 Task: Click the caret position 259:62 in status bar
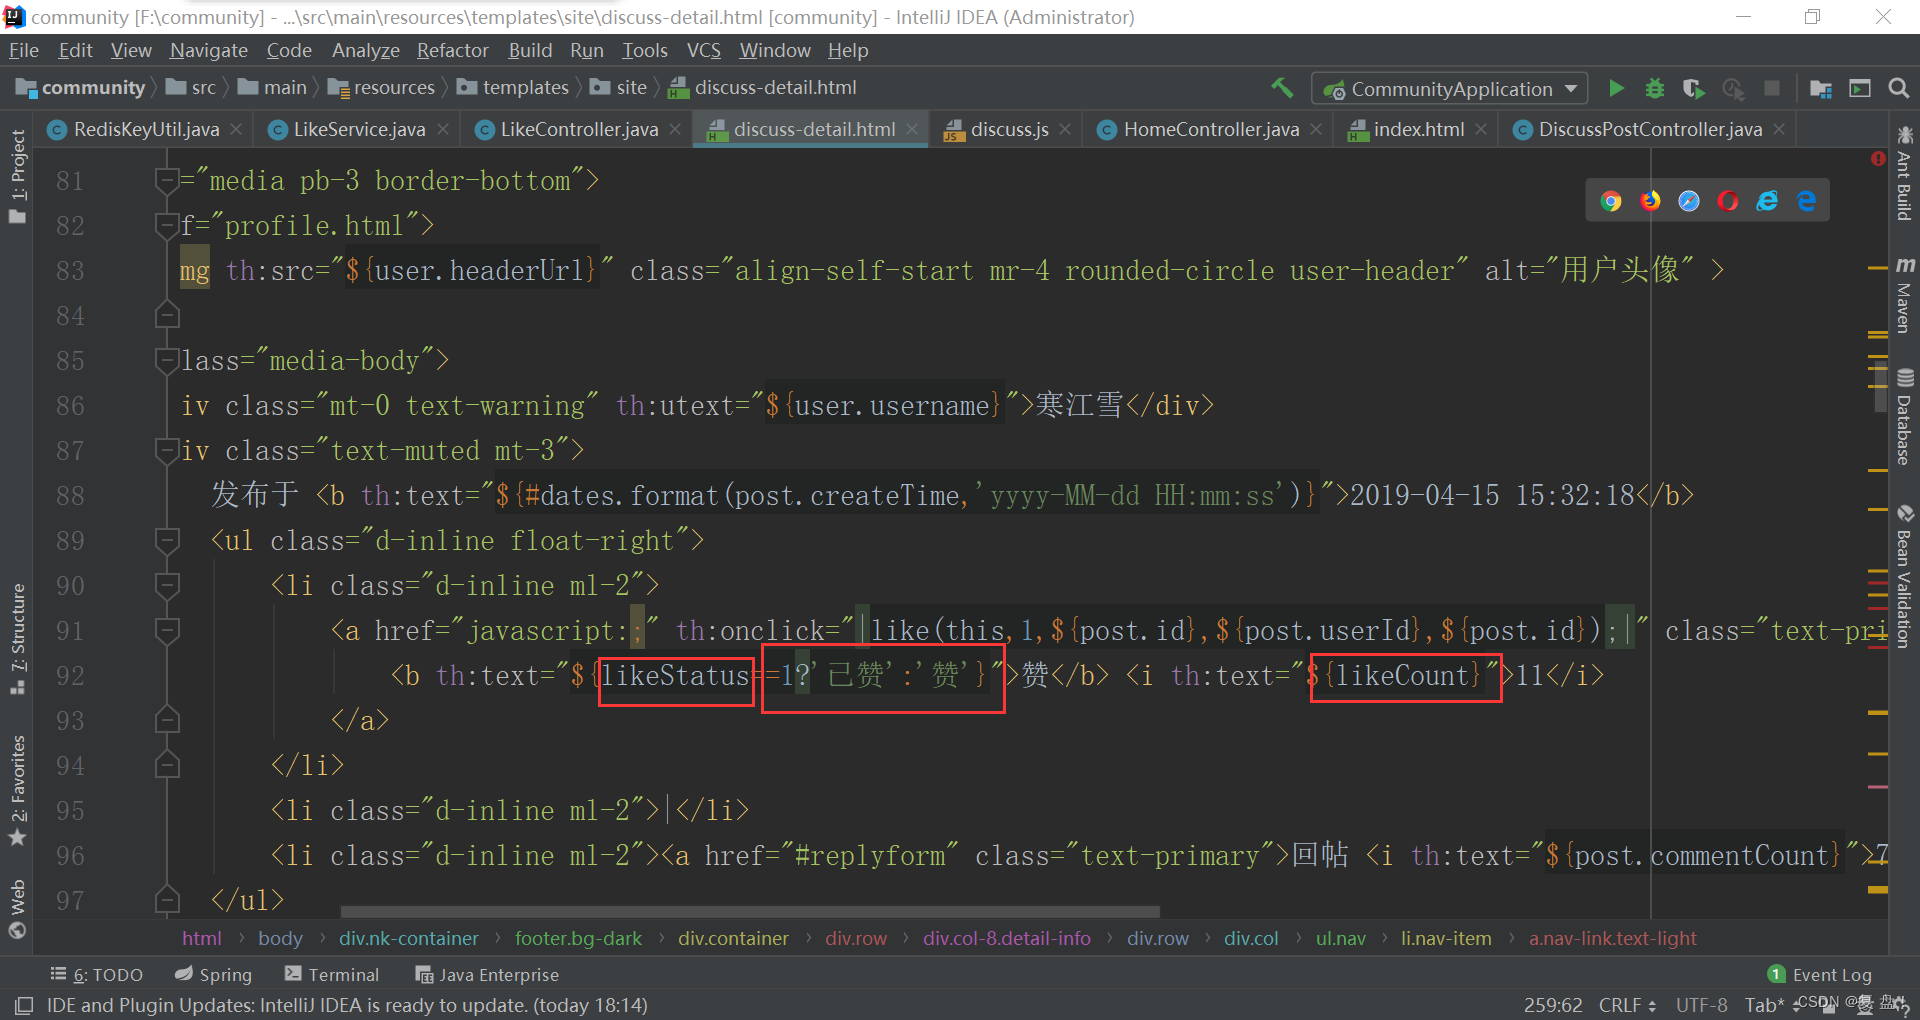[x=1553, y=1005]
